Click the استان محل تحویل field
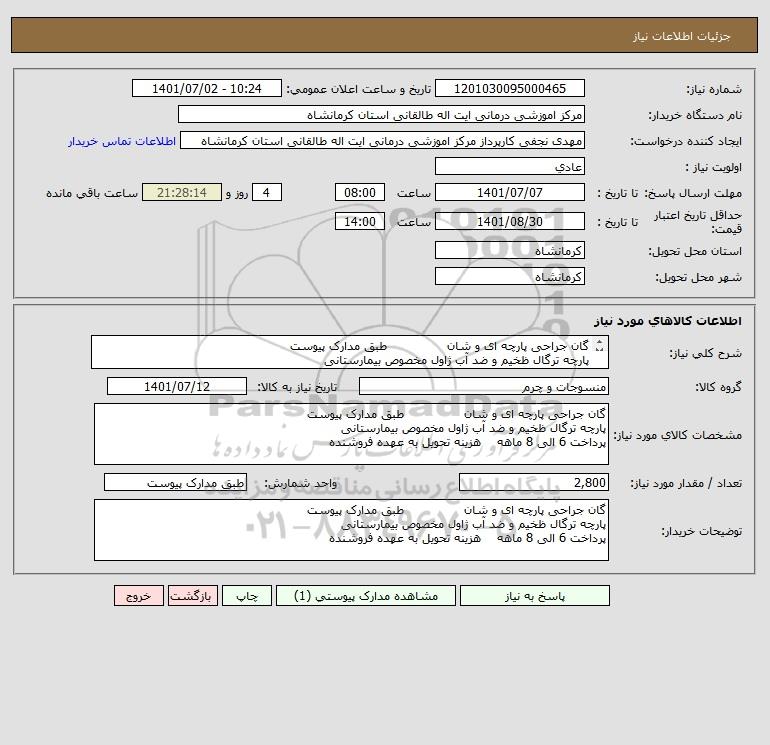This screenshot has width=770, height=745. tap(510, 250)
